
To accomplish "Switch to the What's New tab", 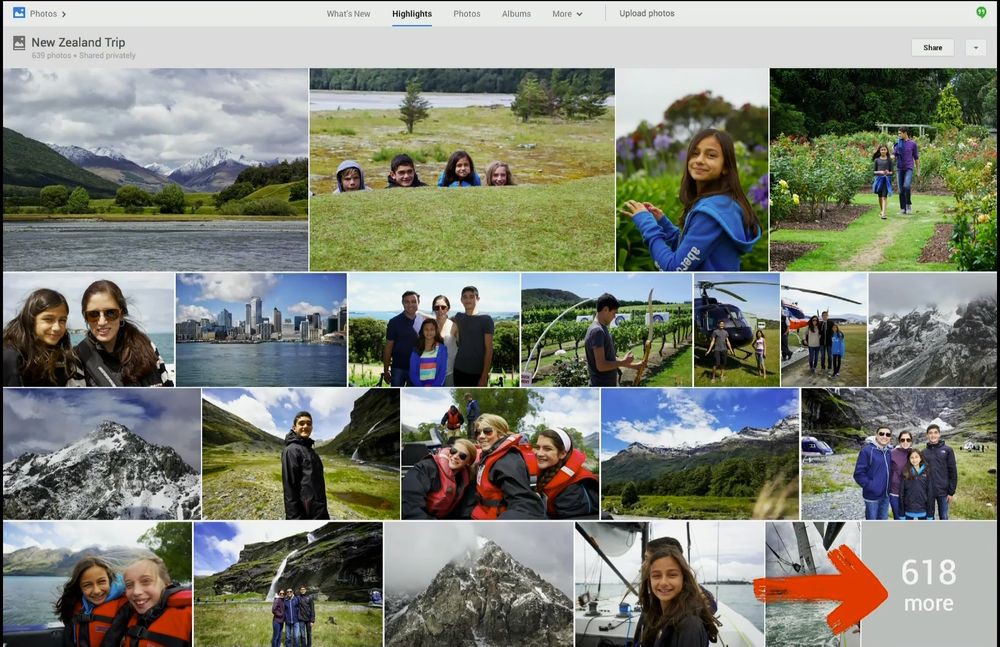I will pyautogui.click(x=348, y=14).
